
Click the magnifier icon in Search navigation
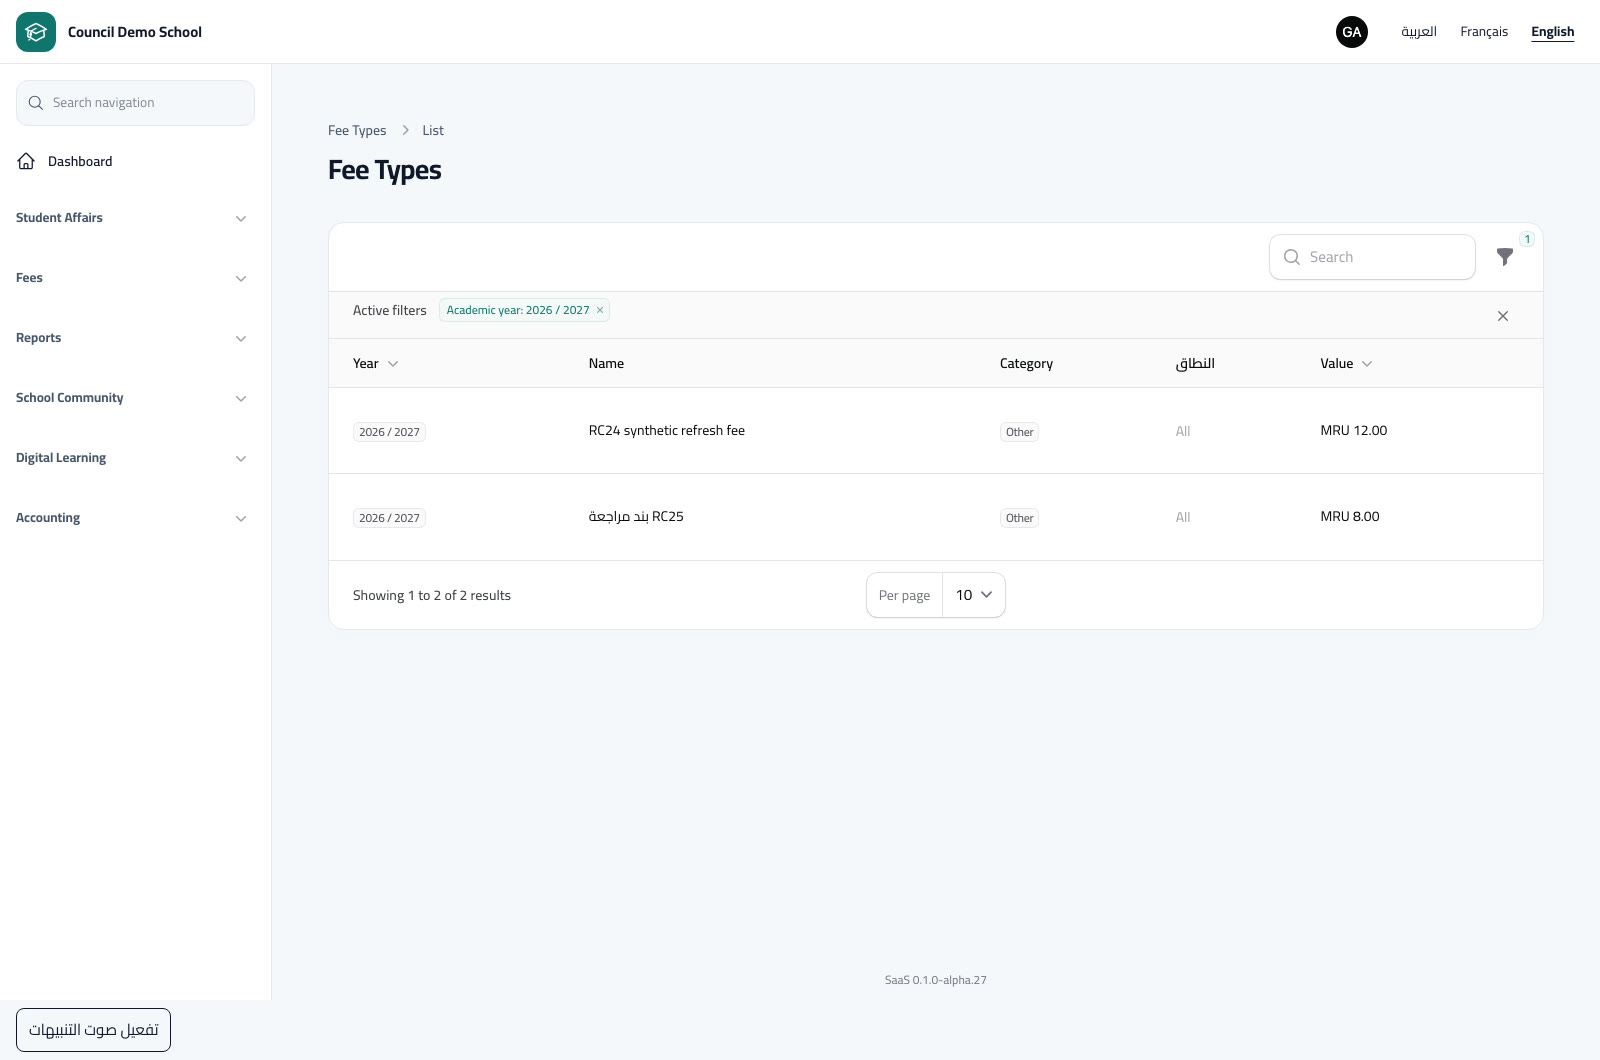point(36,103)
